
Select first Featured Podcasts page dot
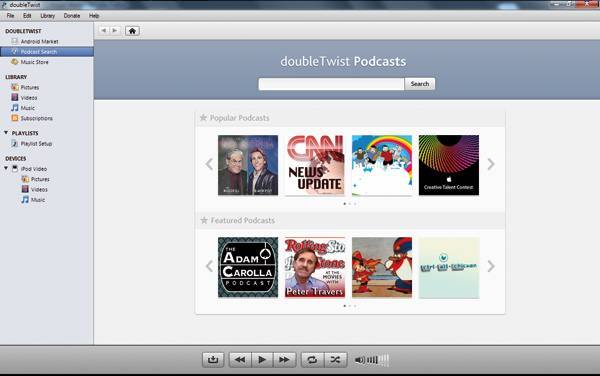(x=345, y=306)
